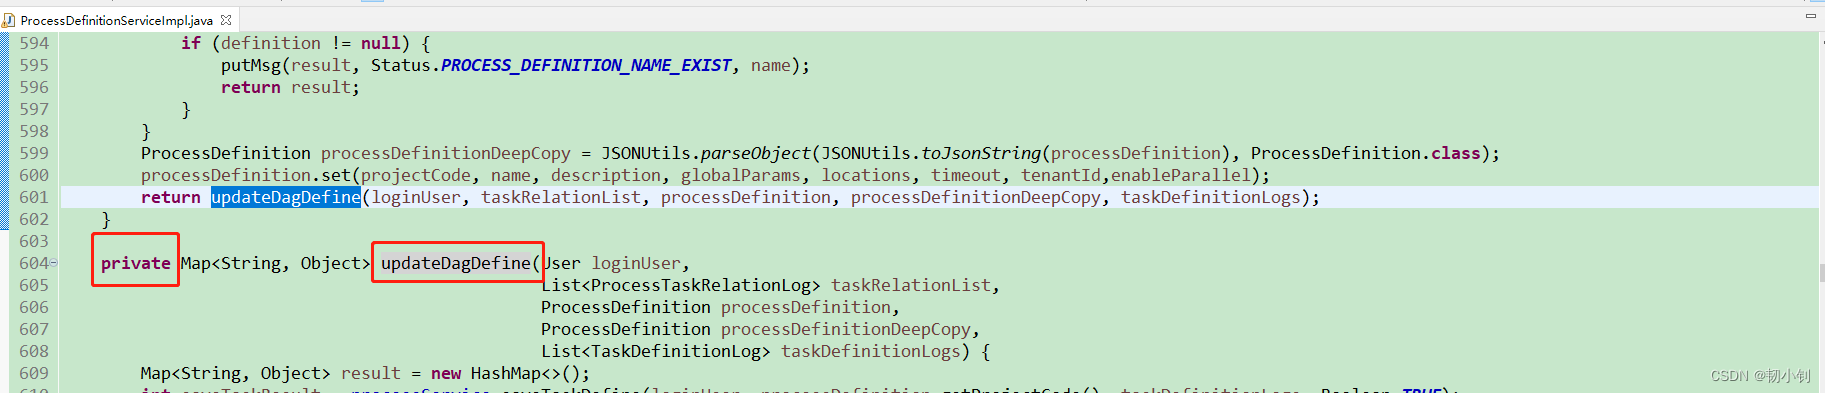Click PROCESS_DEFINITION_NAME_EXIST constant on line 595
The width and height of the screenshot is (1825, 393).
586,65
